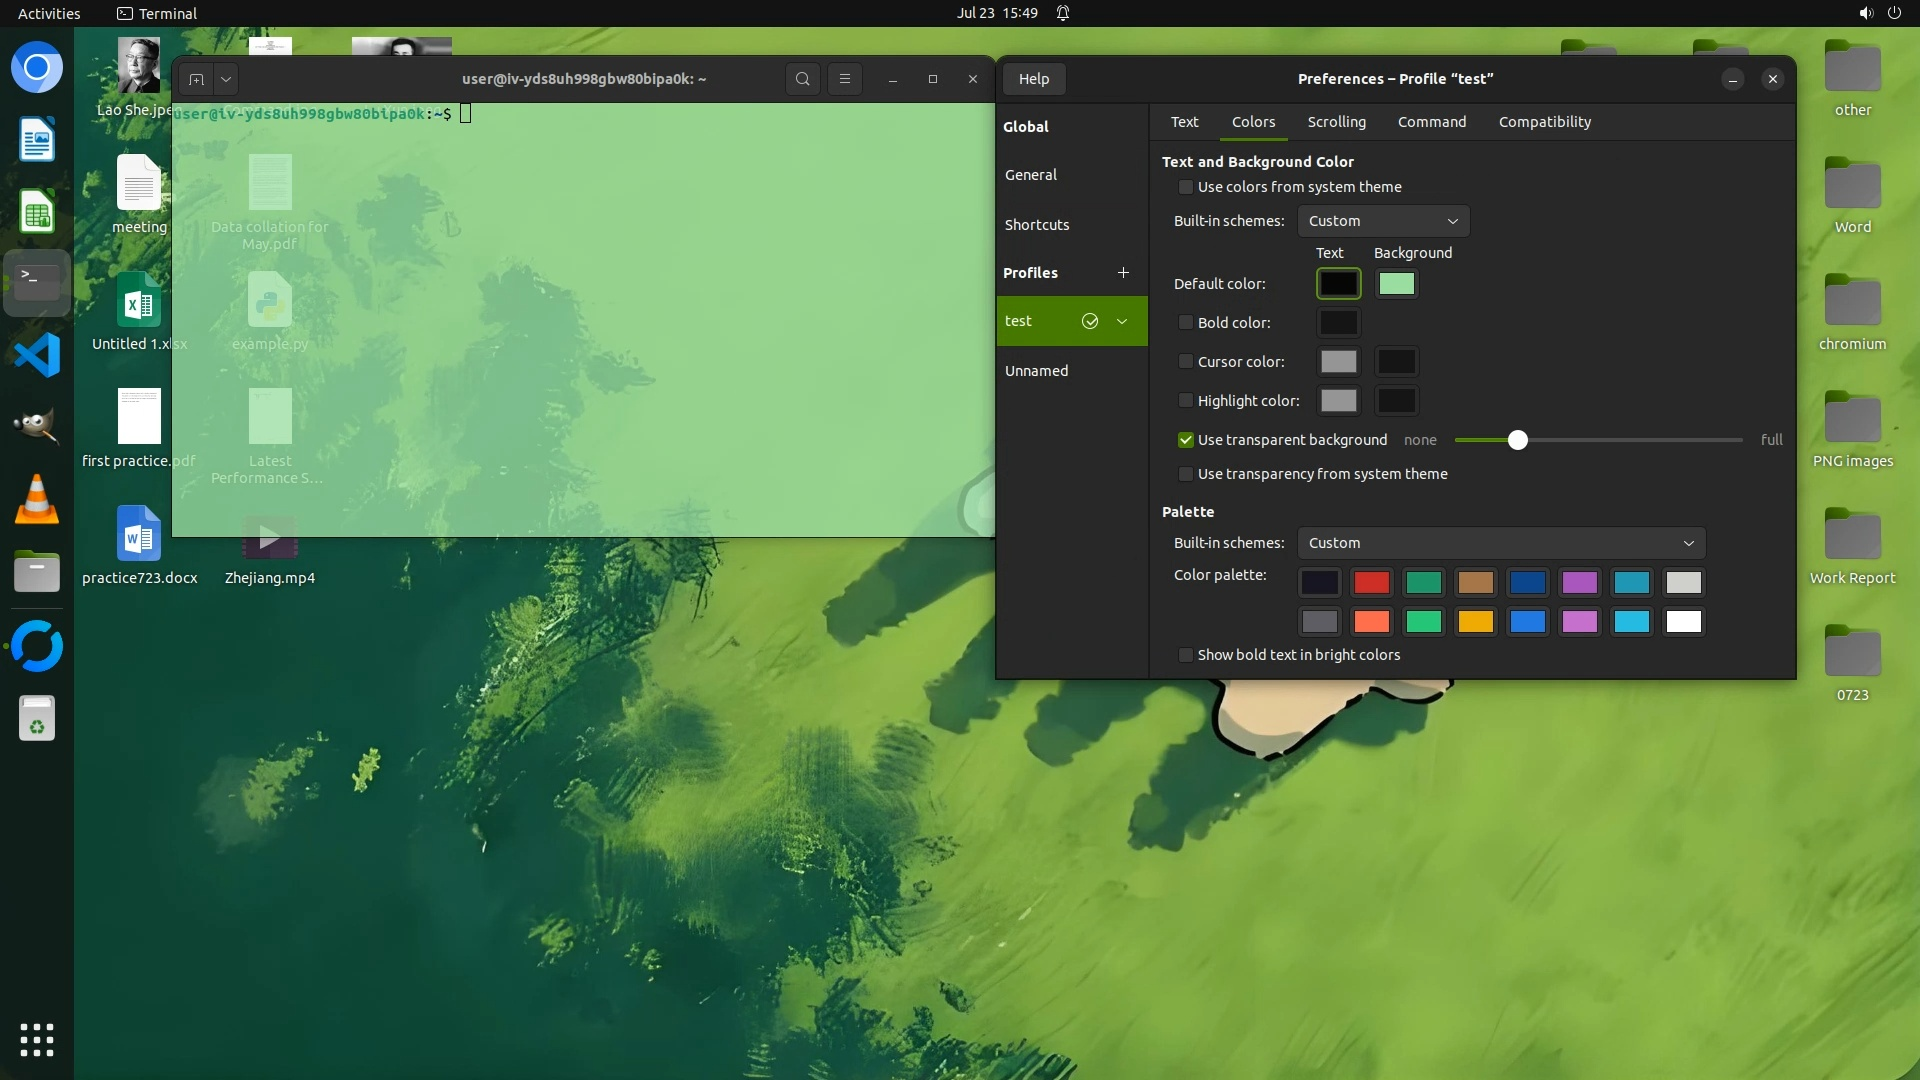Image resolution: width=1920 pixels, height=1080 pixels.
Task: Add a new profile with plus icon
Action: pyautogui.click(x=1123, y=272)
